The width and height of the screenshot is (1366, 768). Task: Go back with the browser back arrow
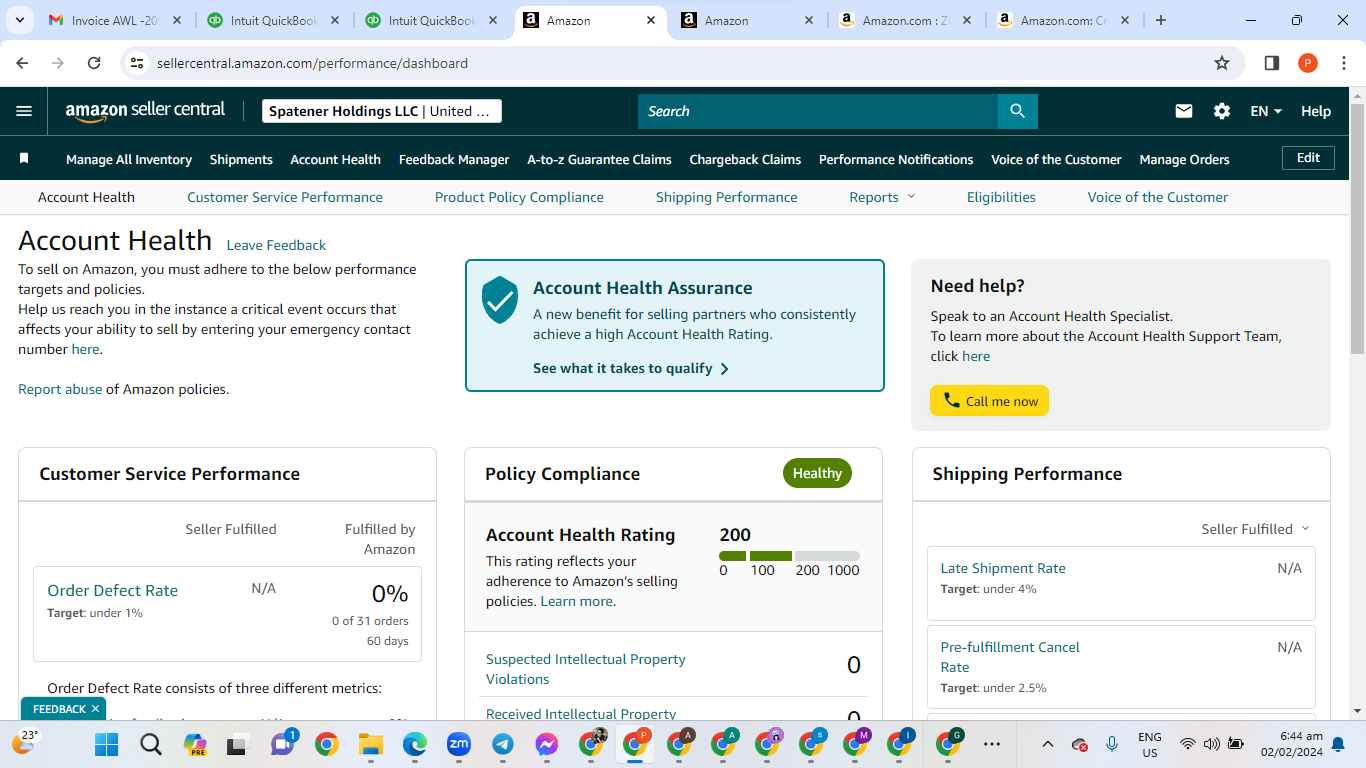click(23, 63)
